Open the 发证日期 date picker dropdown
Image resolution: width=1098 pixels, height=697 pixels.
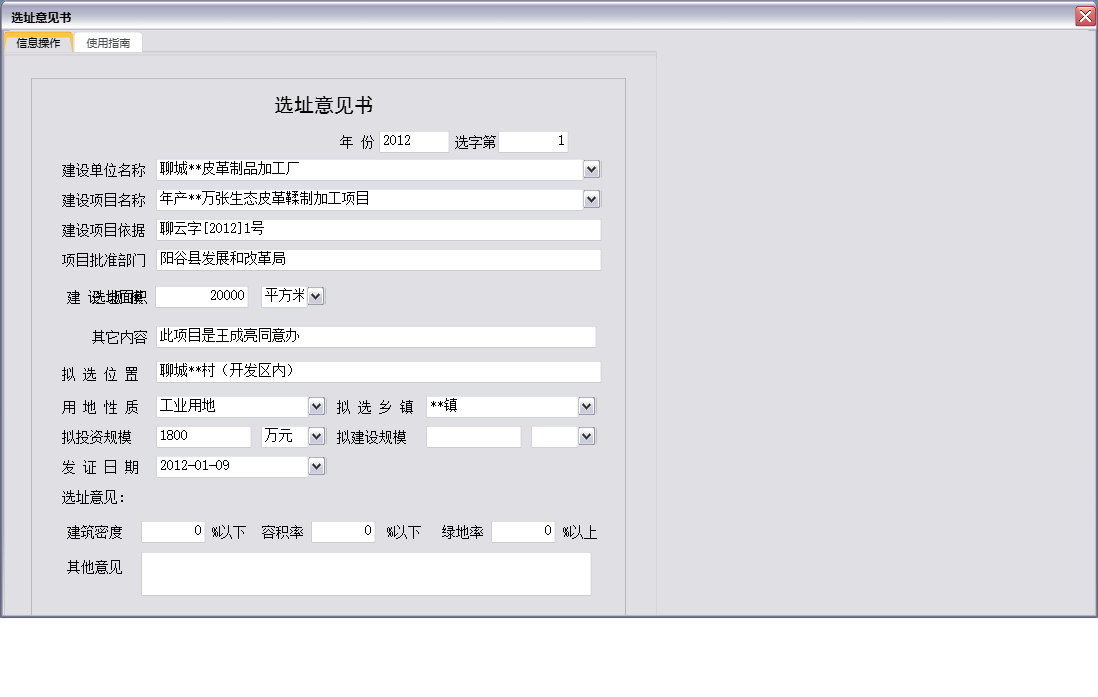(x=317, y=466)
